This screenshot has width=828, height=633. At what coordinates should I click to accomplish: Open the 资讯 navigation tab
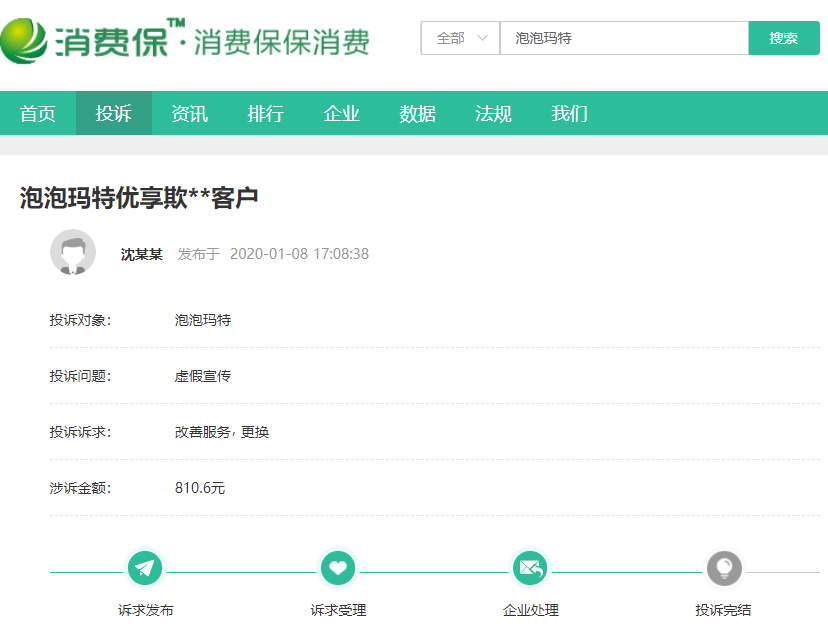190,114
